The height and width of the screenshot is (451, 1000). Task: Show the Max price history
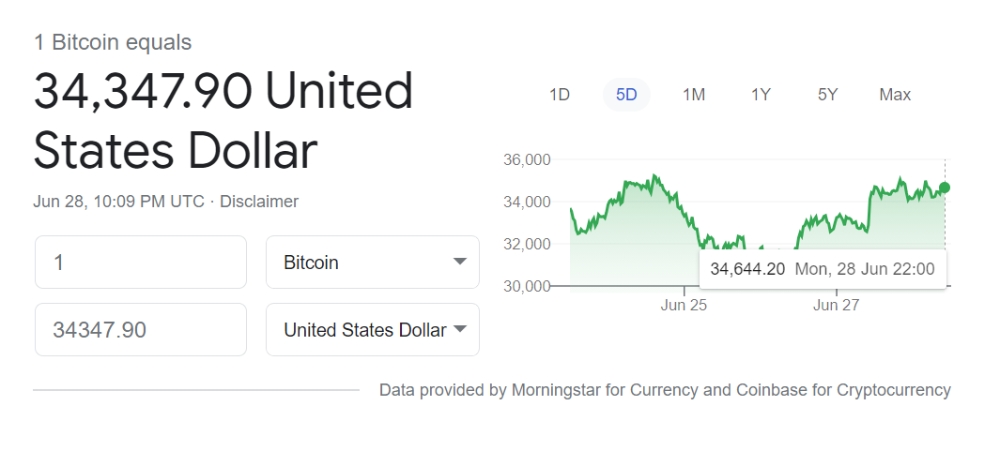[895, 94]
